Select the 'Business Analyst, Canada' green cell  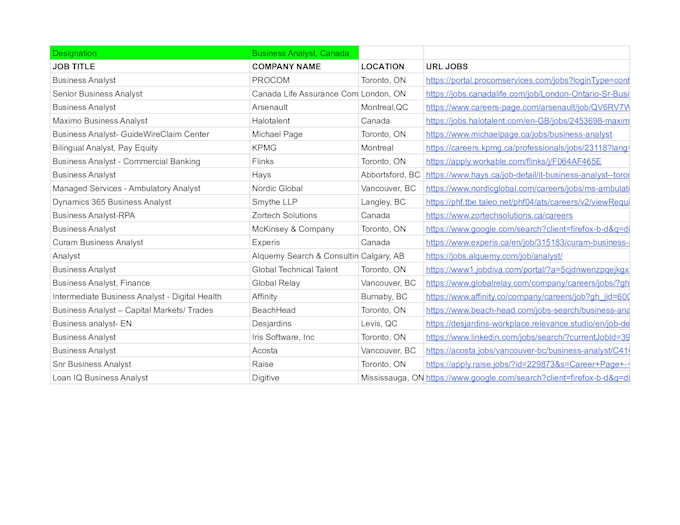(304, 53)
